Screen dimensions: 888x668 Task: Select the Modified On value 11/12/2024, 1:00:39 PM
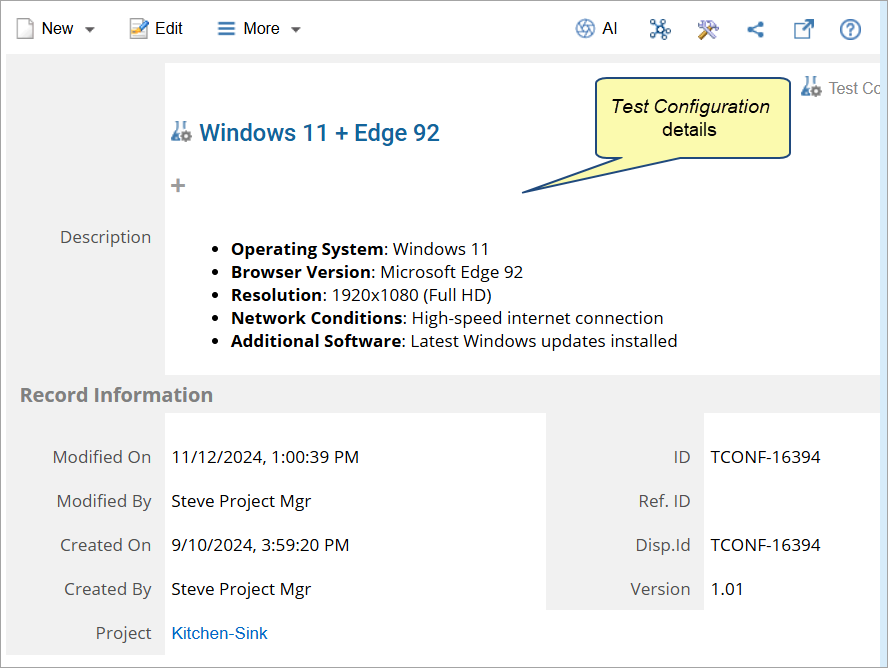(x=265, y=457)
